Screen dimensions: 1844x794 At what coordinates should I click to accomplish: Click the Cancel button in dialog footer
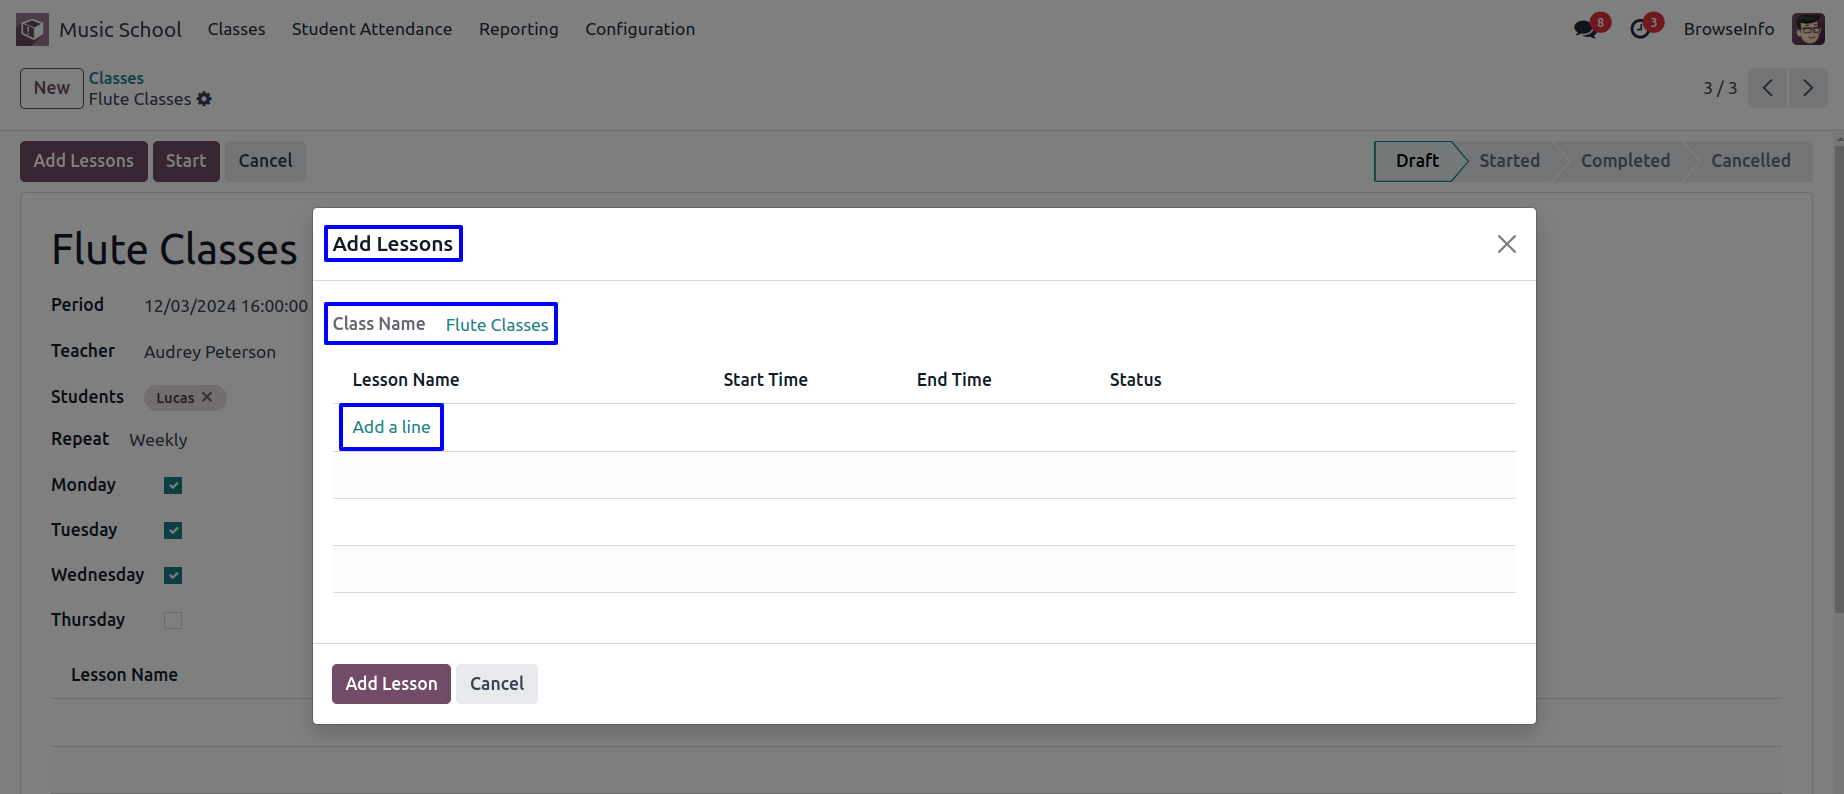(x=497, y=684)
